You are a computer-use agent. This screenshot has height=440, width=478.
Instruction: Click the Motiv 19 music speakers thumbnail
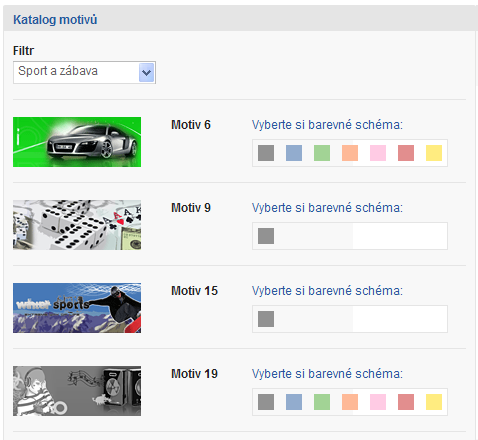(77, 391)
